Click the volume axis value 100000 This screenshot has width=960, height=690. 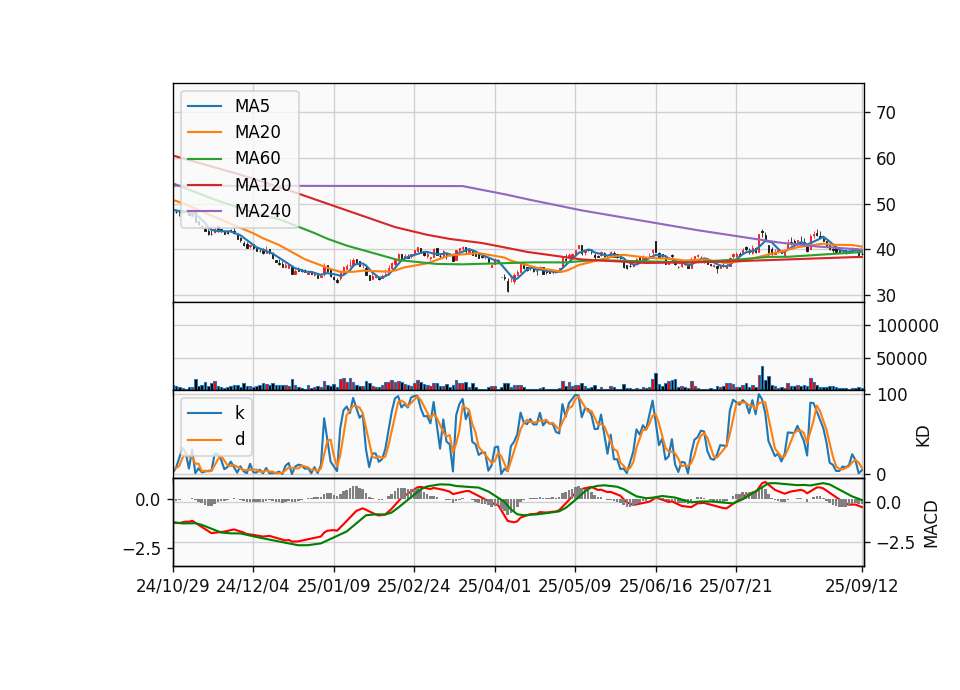(907, 326)
